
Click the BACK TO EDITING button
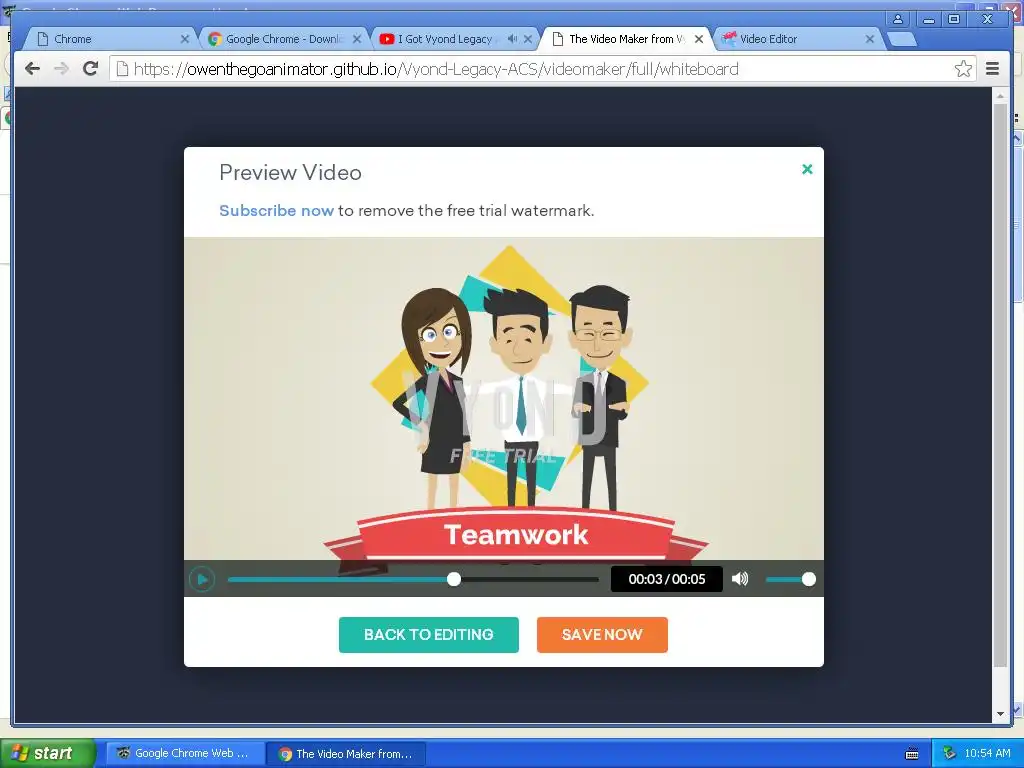[x=428, y=635]
